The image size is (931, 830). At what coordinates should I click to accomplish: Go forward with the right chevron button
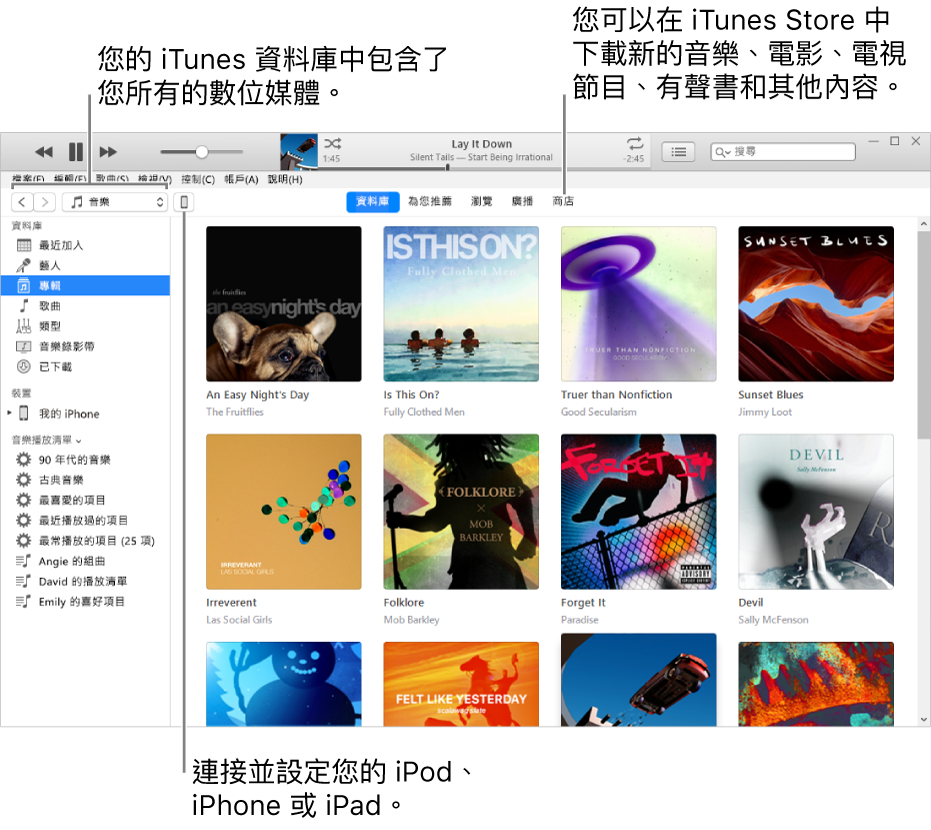45,202
